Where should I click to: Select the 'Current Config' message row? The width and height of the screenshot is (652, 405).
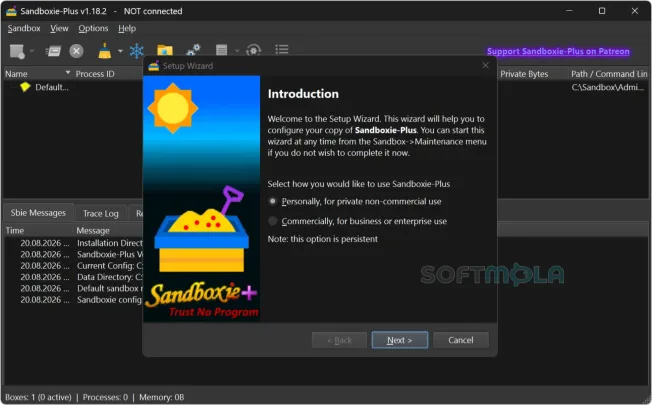[81, 266]
